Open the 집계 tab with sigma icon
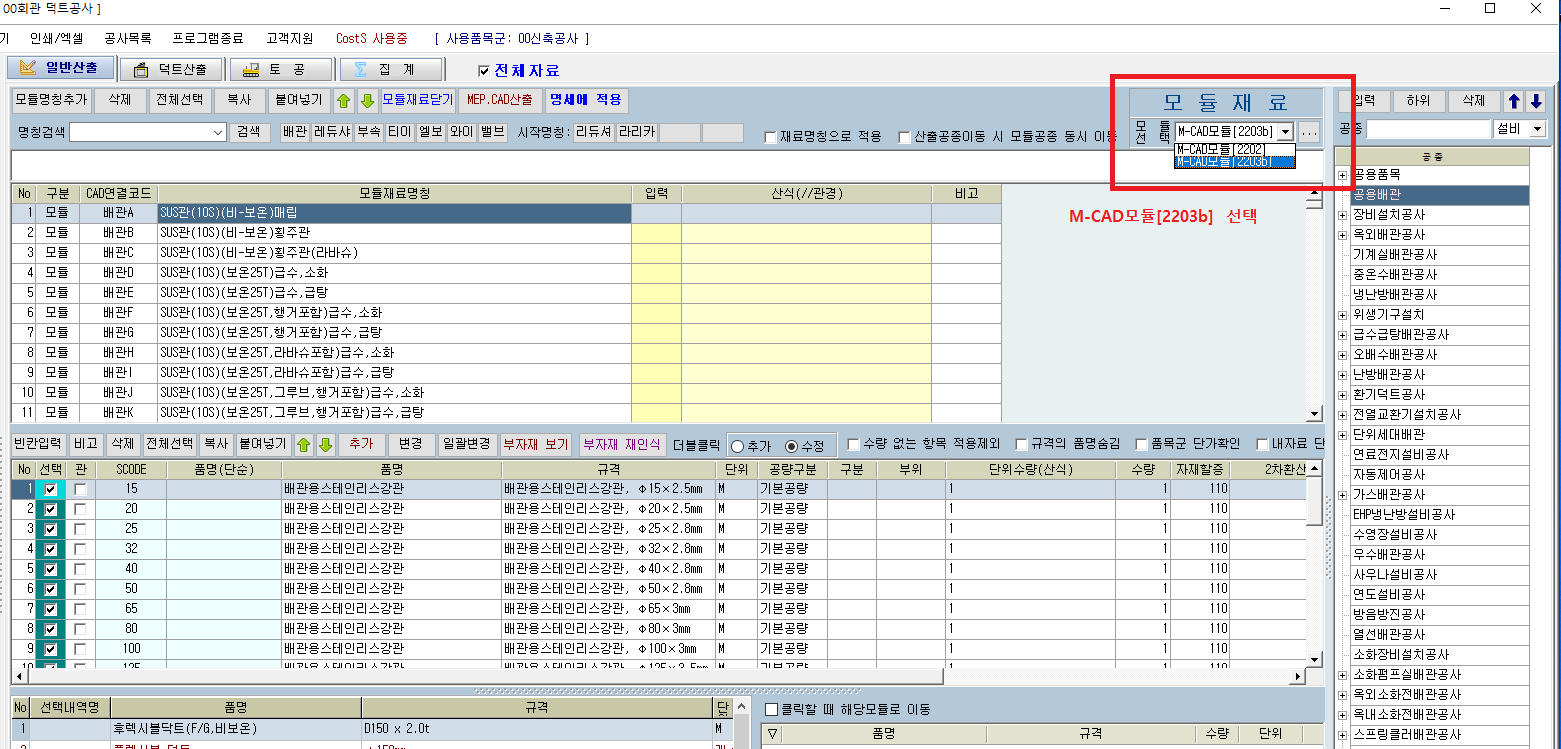This screenshot has height=749, width=1561. point(389,69)
